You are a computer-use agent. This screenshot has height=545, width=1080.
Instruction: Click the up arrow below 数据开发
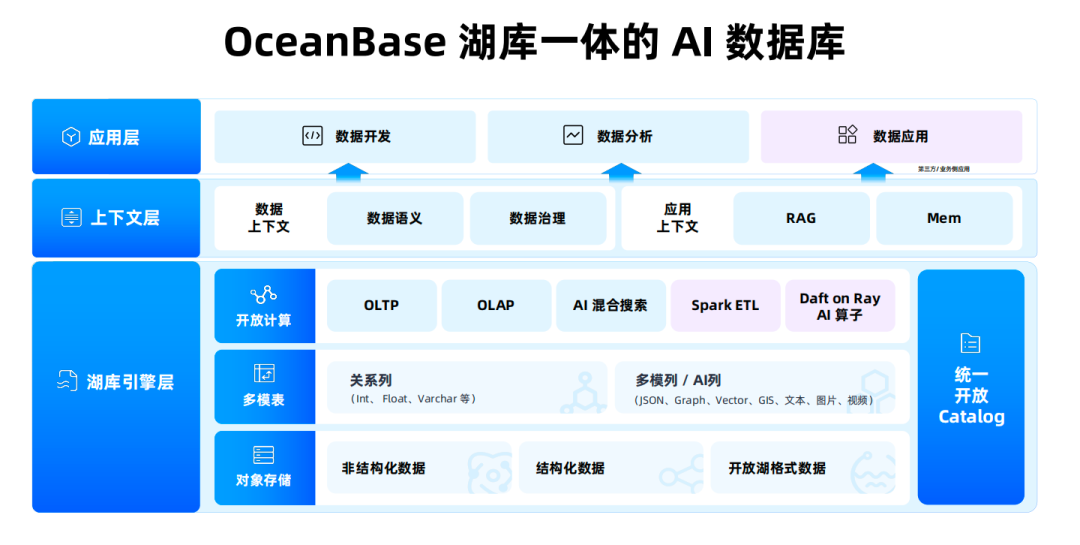click(x=349, y=172)
